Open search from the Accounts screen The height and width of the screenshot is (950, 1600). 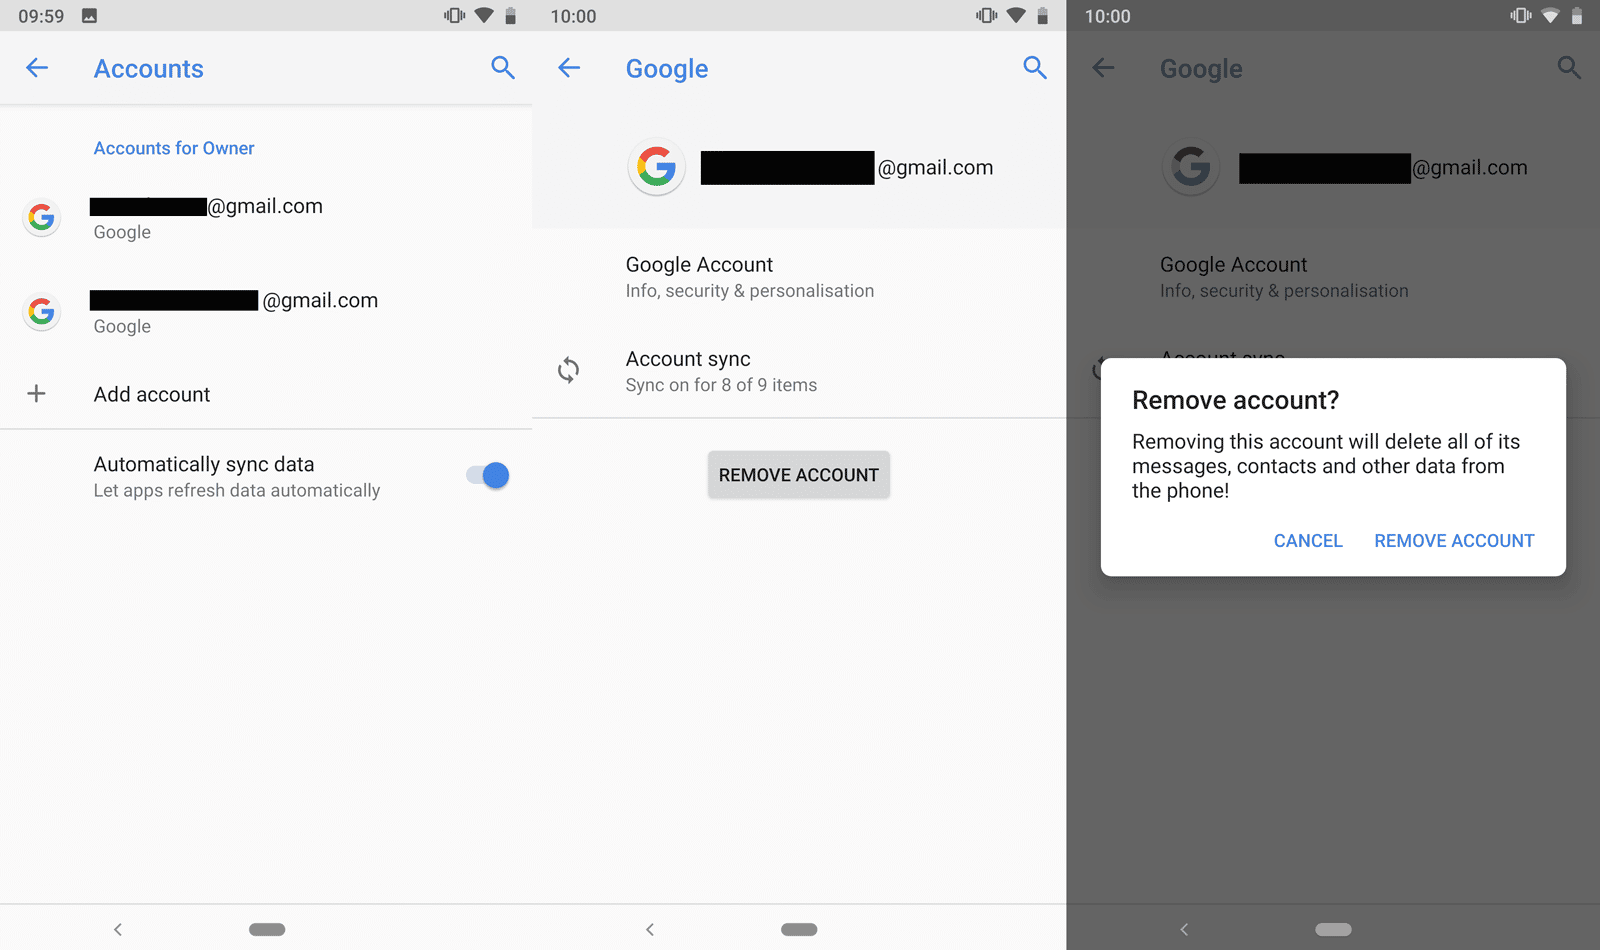[503, 68]
